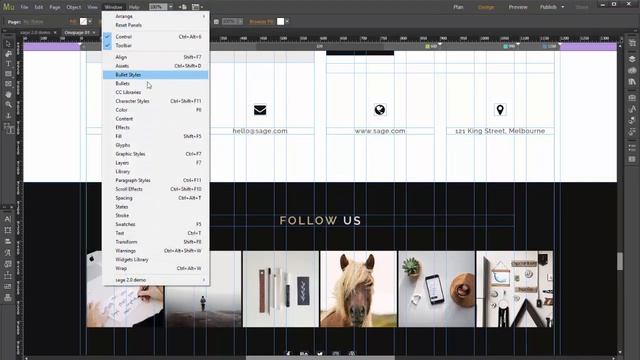
Task: Click the view options icon in top bar
Action: [196, 7]
